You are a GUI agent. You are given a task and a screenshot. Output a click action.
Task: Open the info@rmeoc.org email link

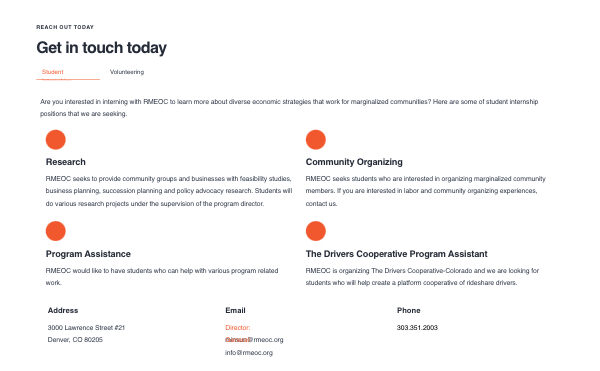coord(249,353)
